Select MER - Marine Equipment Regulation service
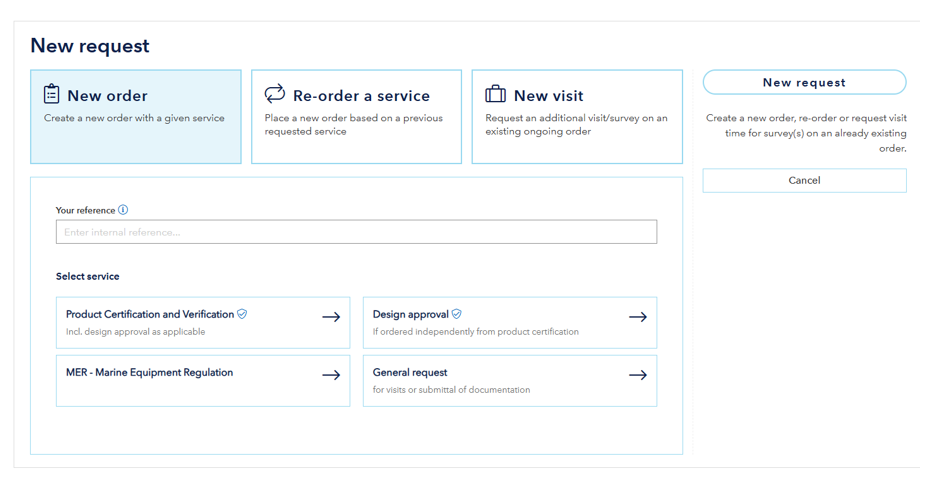Viewport: 943px width, 488px height. [149, 372]
